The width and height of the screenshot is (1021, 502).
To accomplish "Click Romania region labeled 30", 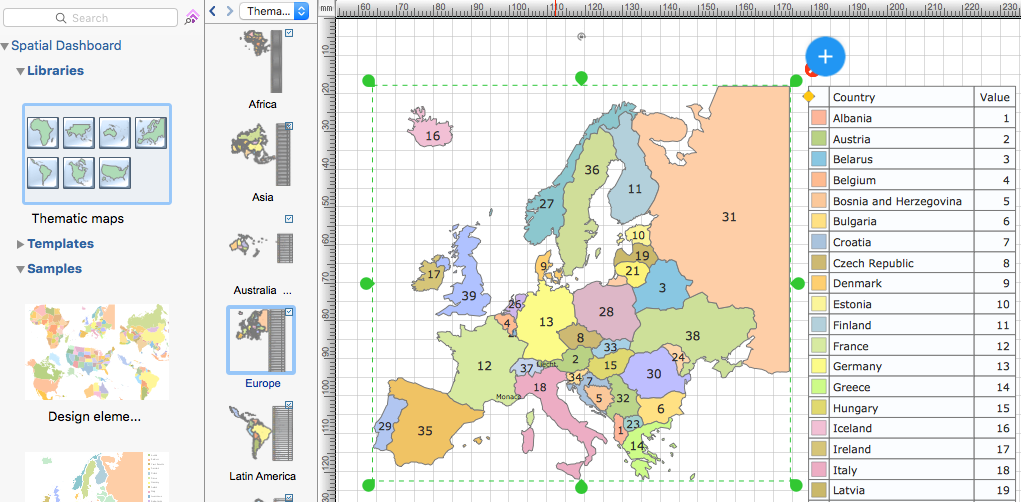I will 654,374.
